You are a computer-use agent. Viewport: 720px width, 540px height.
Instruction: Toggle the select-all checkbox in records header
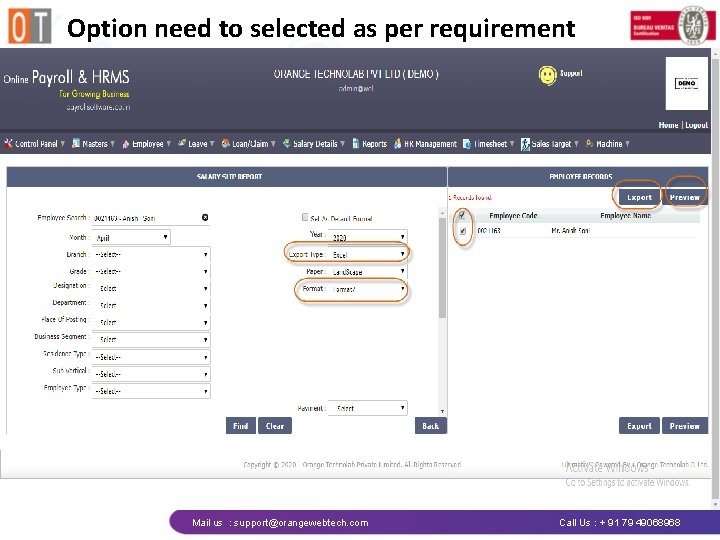click(x=462, y=214)
